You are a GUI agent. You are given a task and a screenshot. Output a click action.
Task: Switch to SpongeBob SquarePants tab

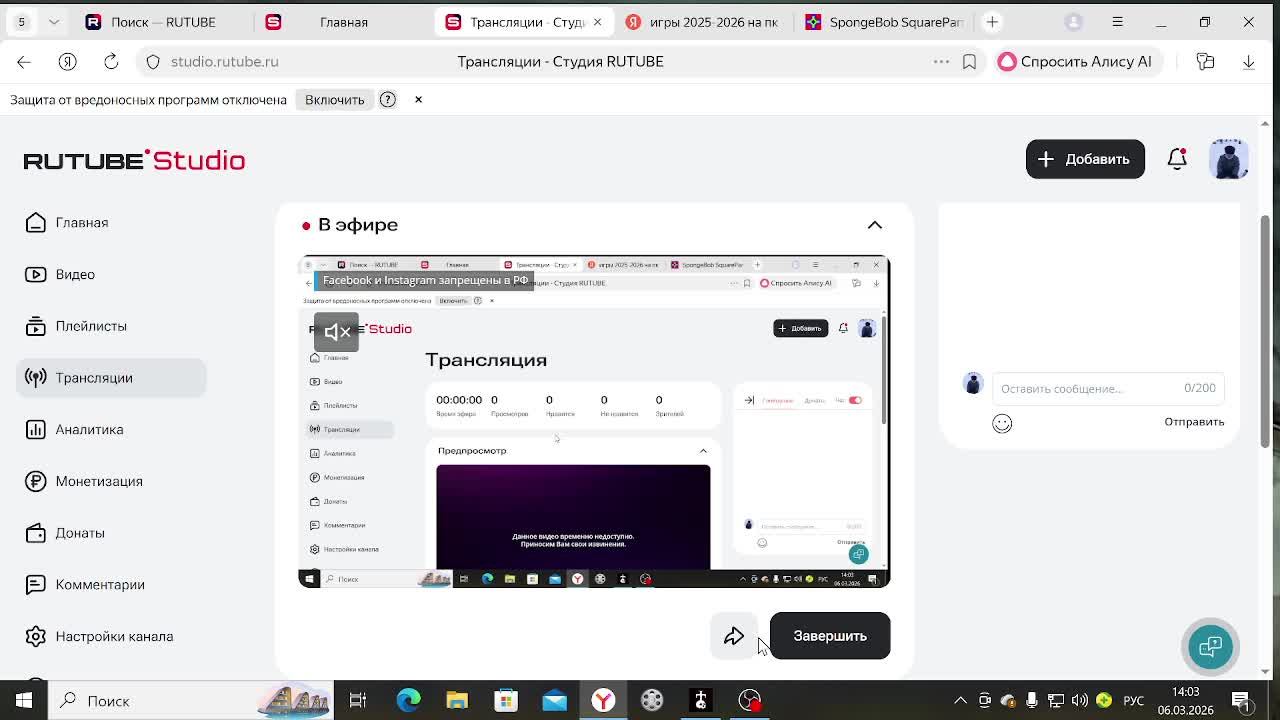(884, 22)
